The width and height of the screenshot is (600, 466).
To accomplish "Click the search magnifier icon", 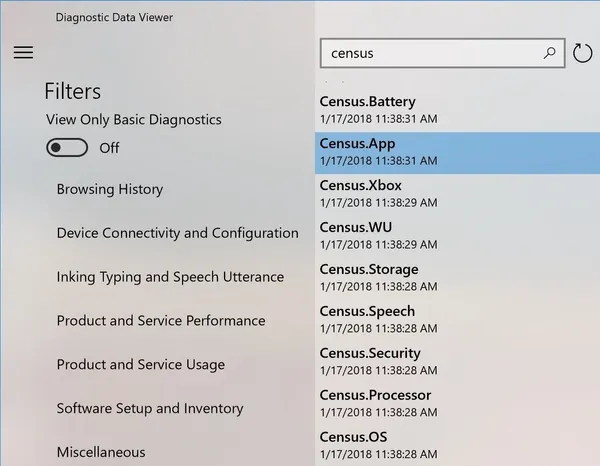I will pos(549,53).
